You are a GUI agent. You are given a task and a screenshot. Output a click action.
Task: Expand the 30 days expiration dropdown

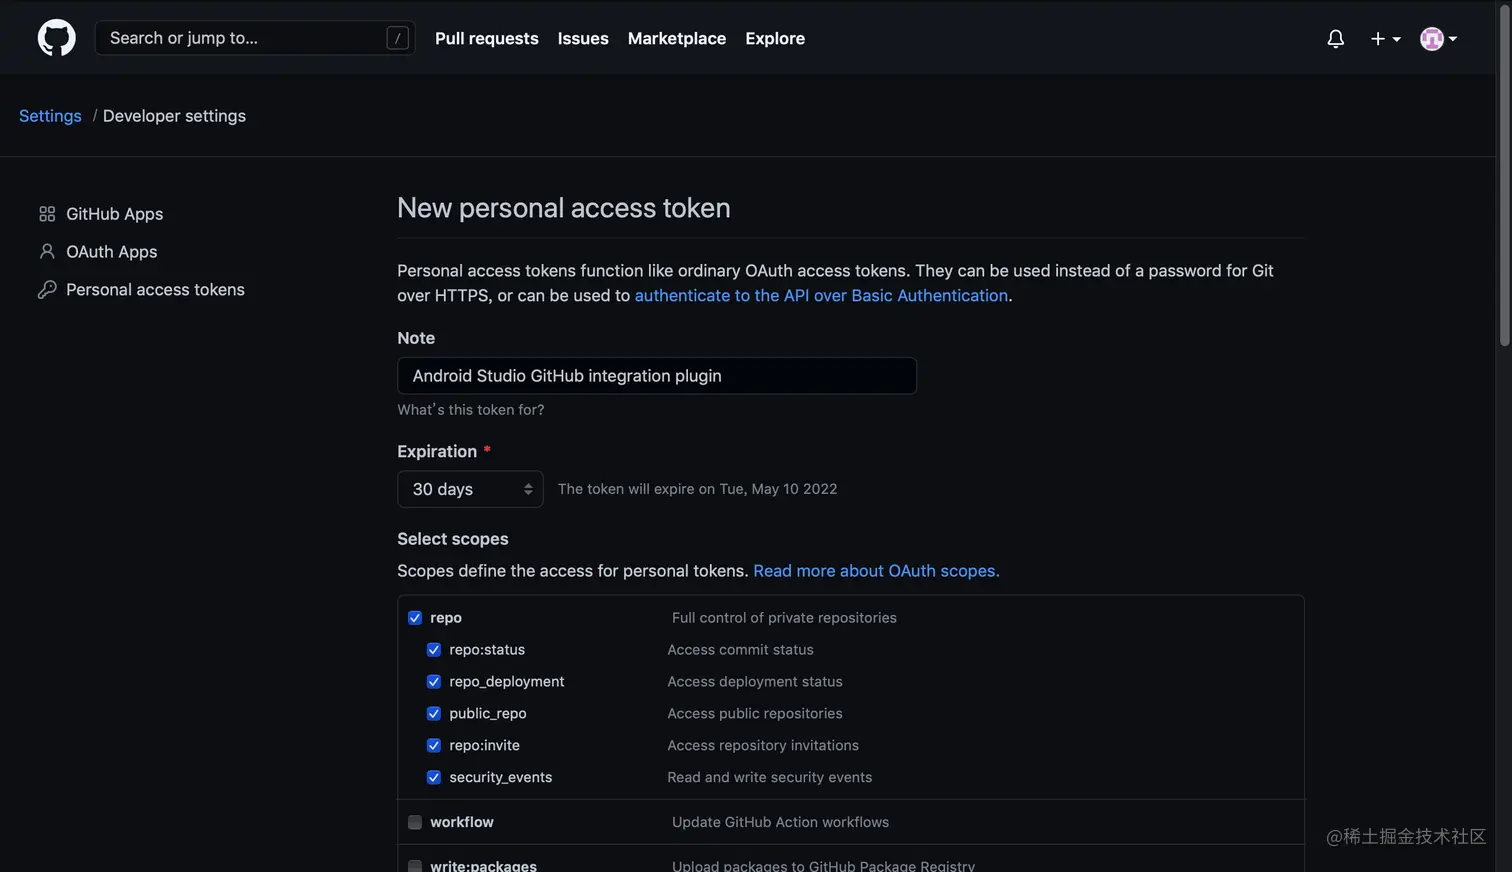pos(470,489)
